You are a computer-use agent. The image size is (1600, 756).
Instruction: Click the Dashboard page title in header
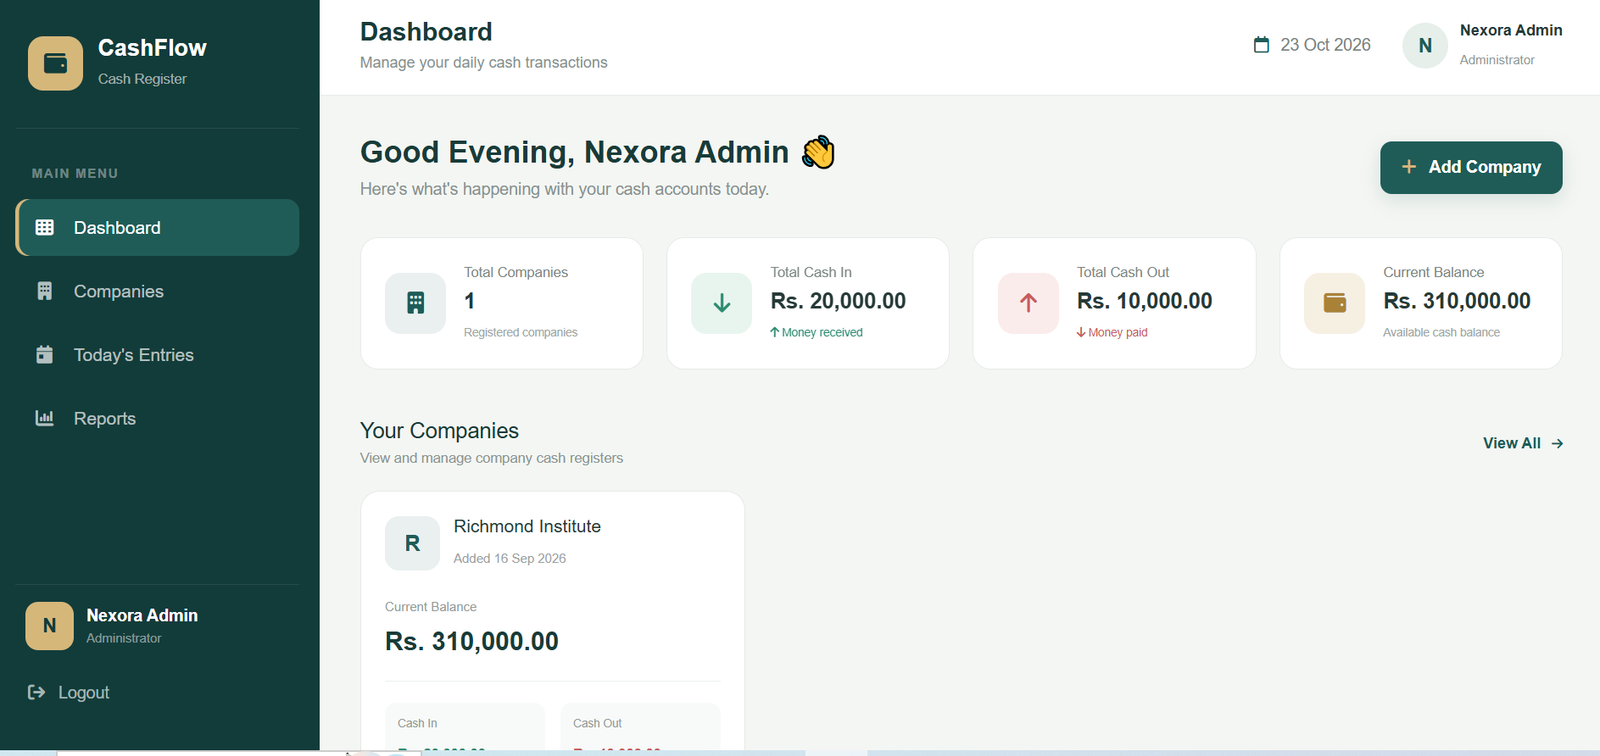click(426, 32)
